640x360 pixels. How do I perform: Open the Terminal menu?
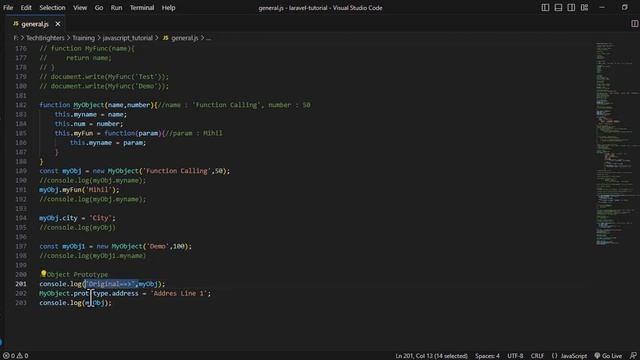pos(142,8)
